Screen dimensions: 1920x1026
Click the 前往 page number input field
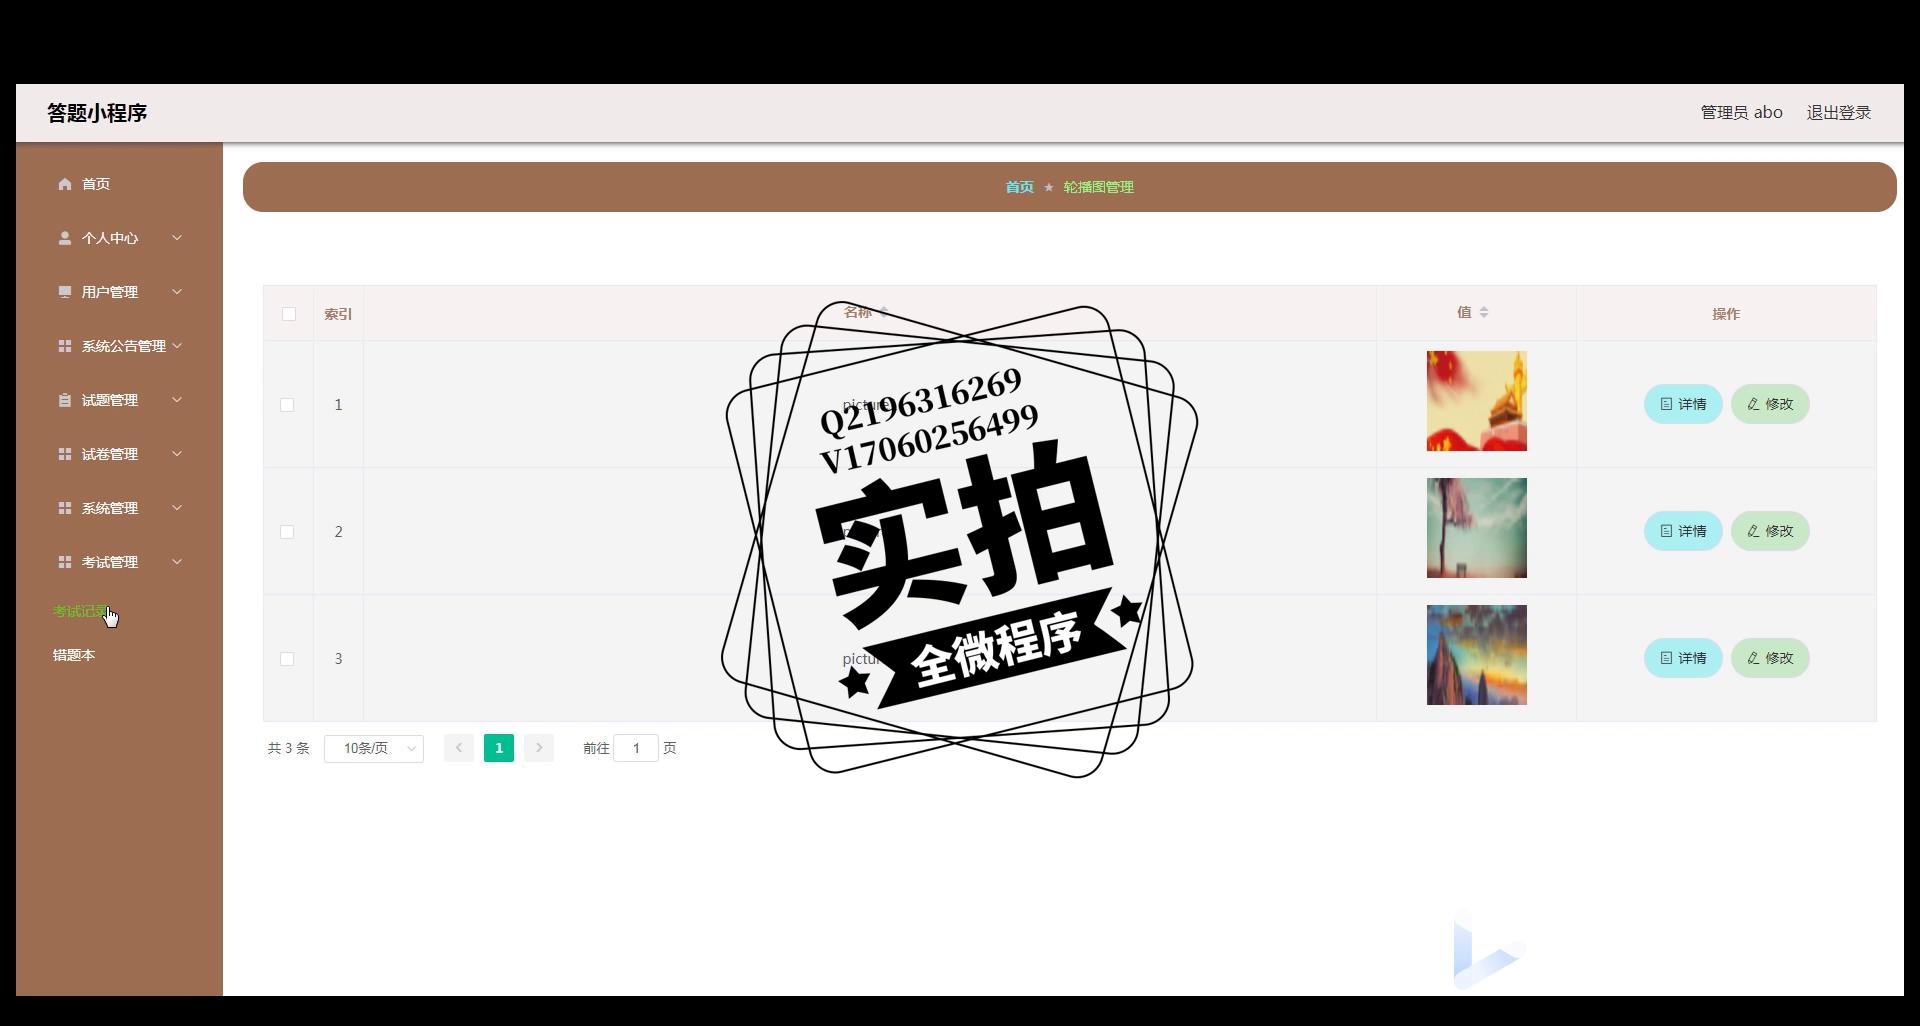[x=636, y=748]
